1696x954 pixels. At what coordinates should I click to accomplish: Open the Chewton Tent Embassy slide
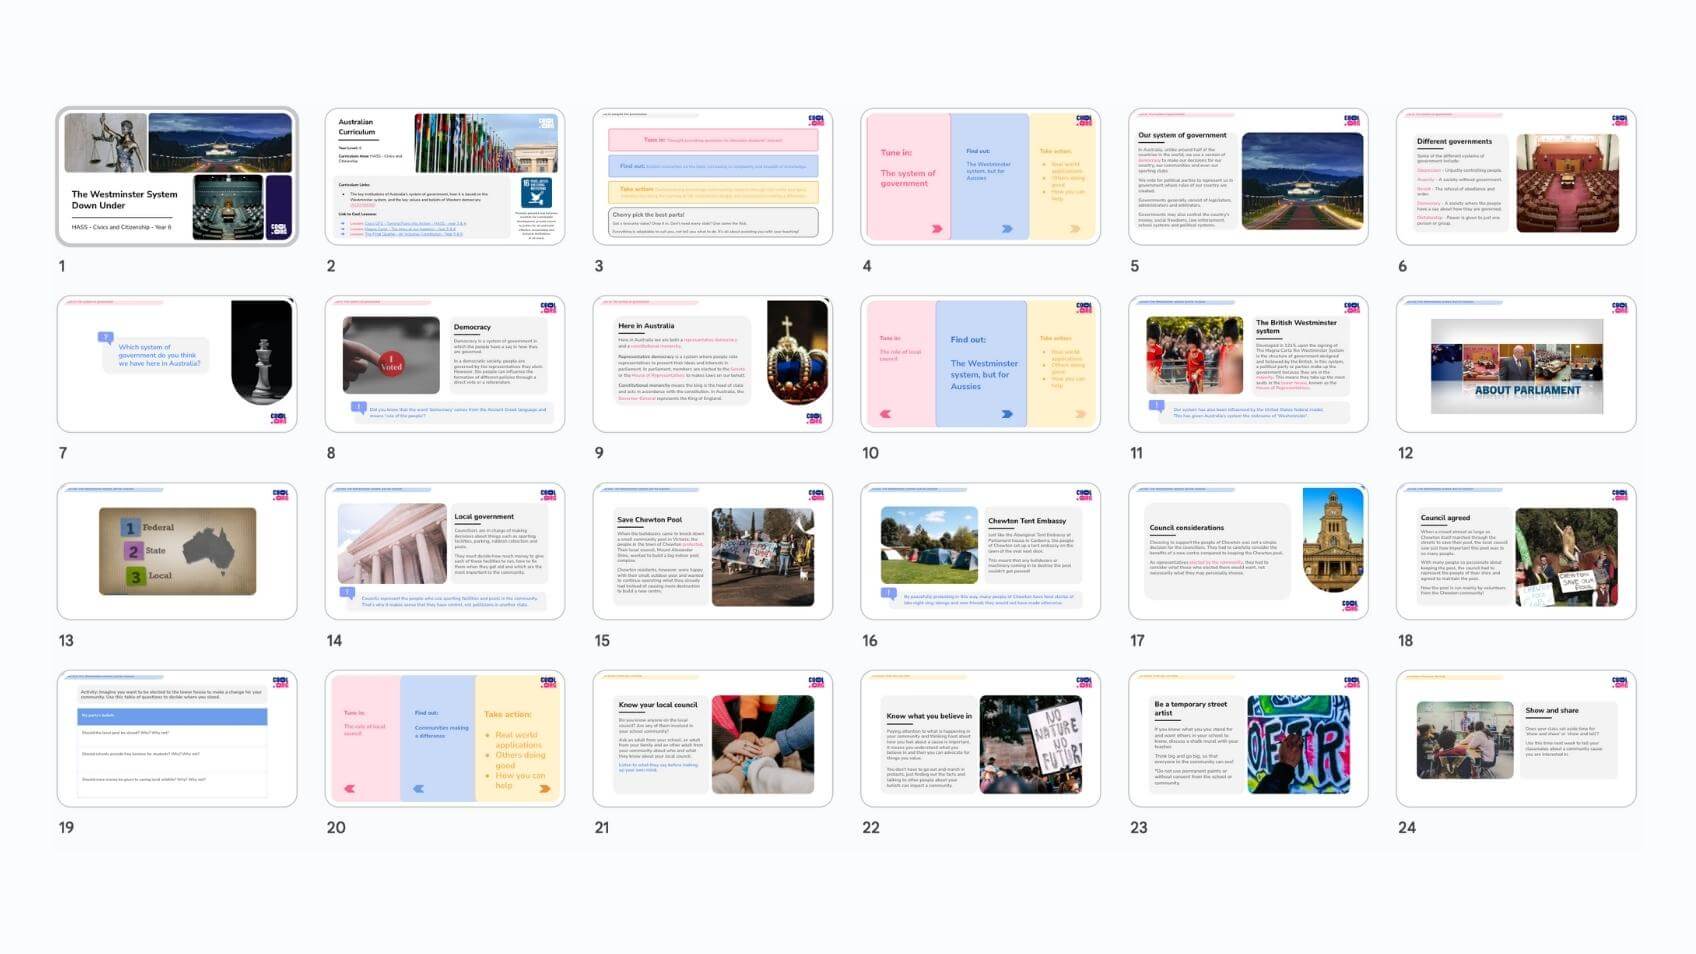pos(980,551)
